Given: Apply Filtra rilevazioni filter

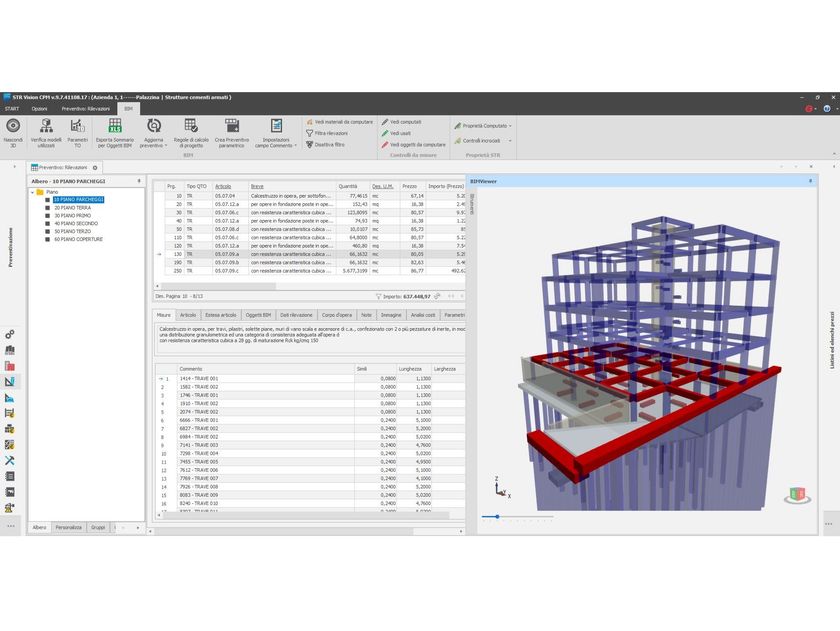Looking at the screenshot, I should coord(327,133).
